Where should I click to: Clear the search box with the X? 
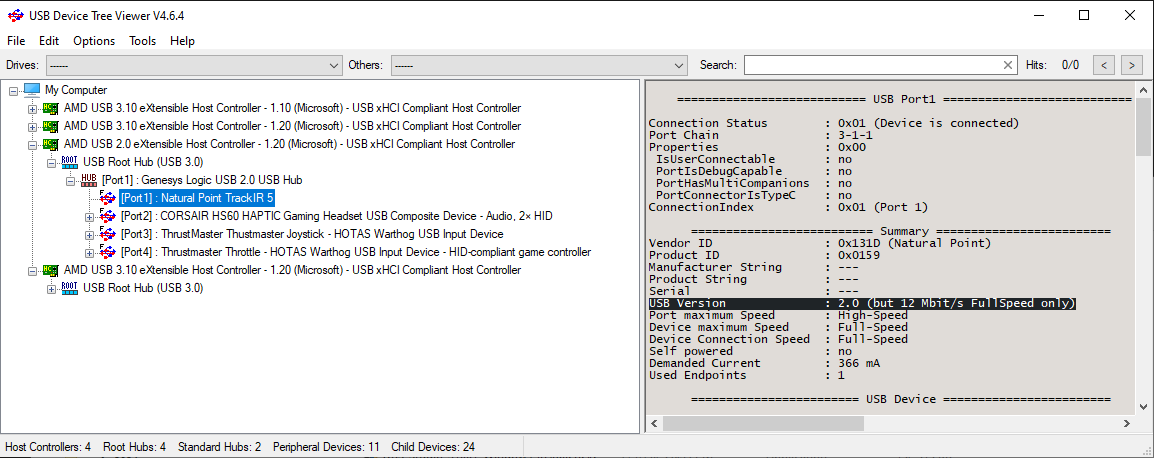1008,65
